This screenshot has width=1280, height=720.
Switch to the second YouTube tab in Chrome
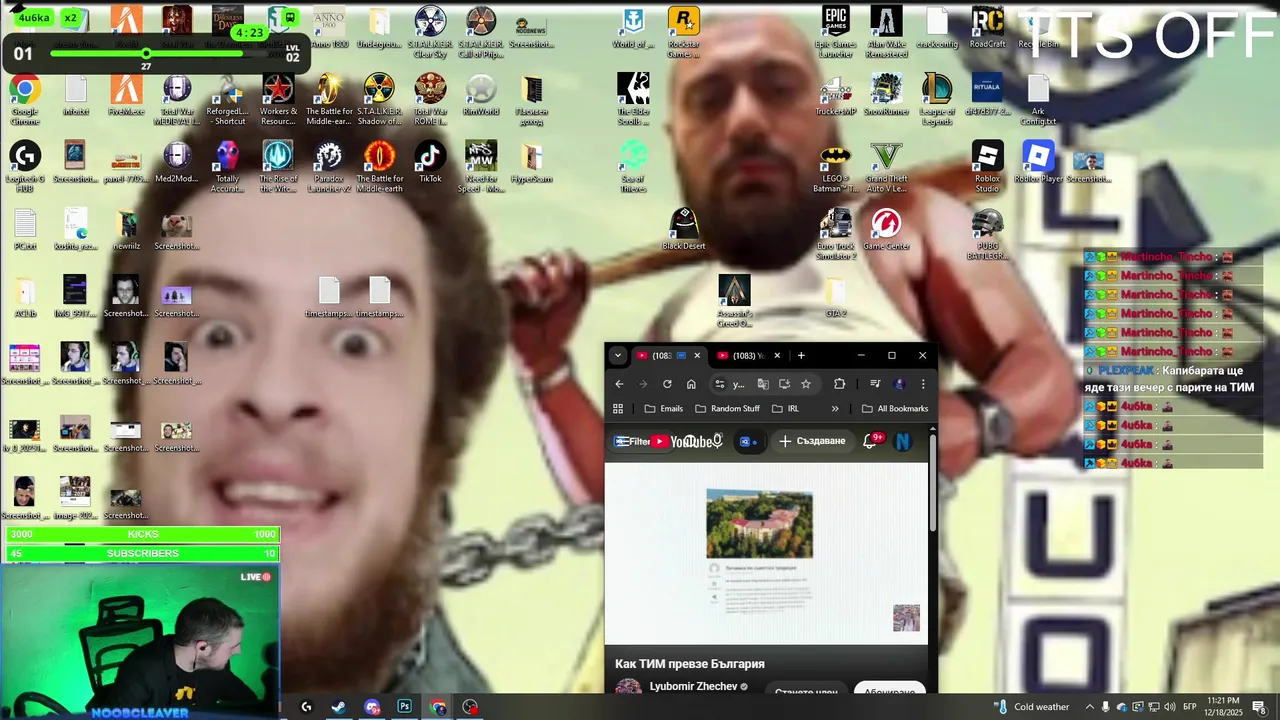[x=749, y=355]
